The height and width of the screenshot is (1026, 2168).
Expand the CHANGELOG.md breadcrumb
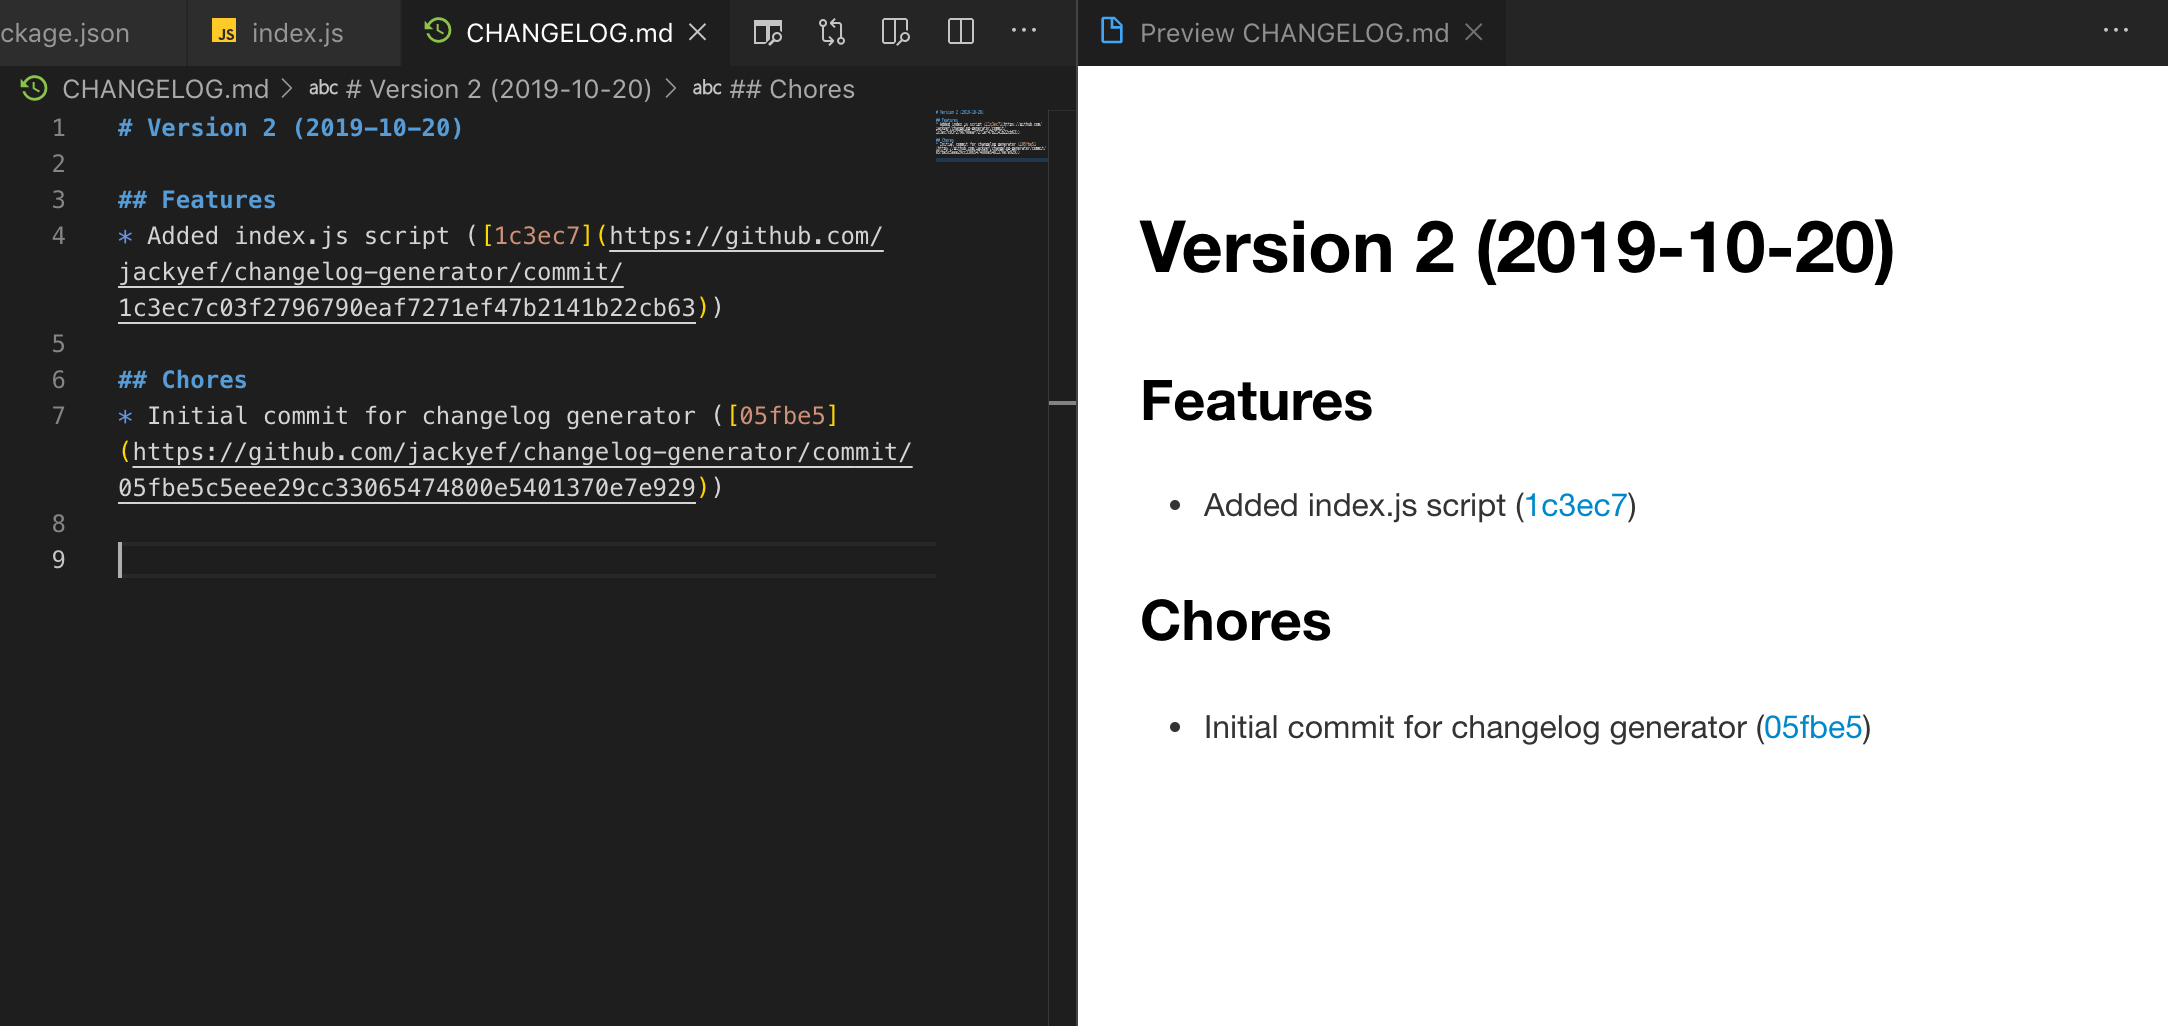click(x=165, y=89)
